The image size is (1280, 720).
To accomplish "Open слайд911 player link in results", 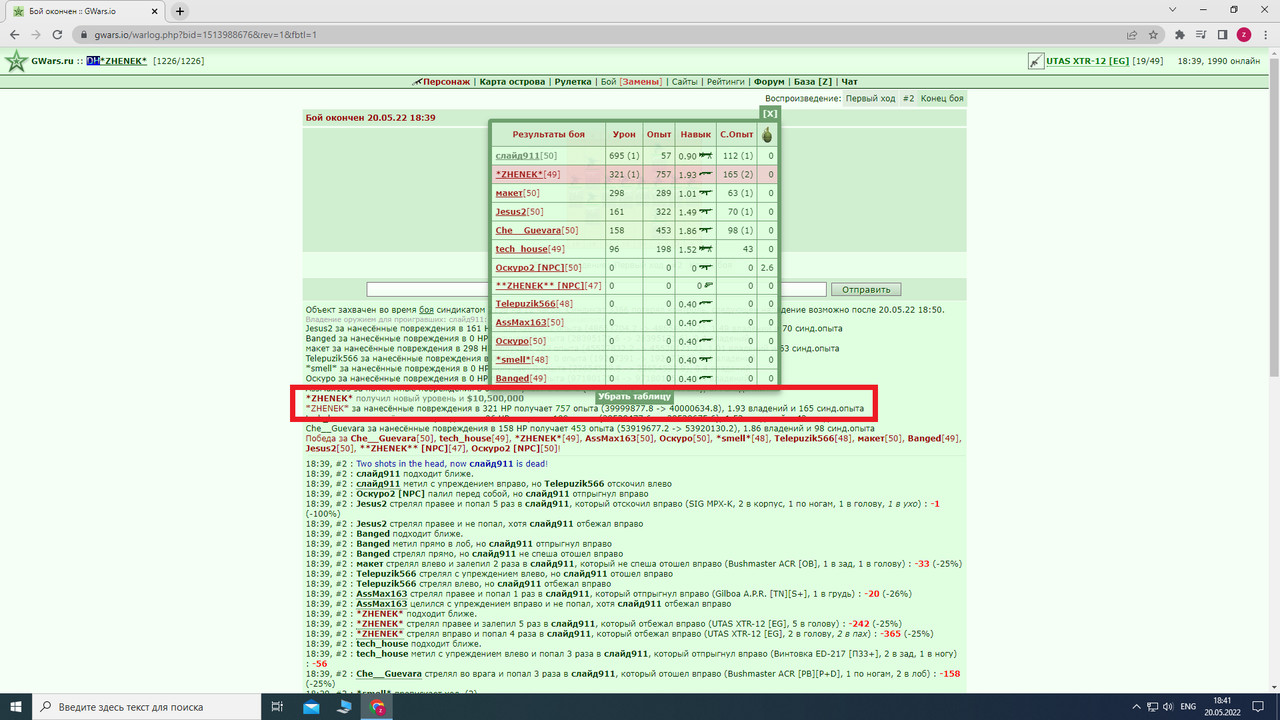I will (x=517, y=155).
